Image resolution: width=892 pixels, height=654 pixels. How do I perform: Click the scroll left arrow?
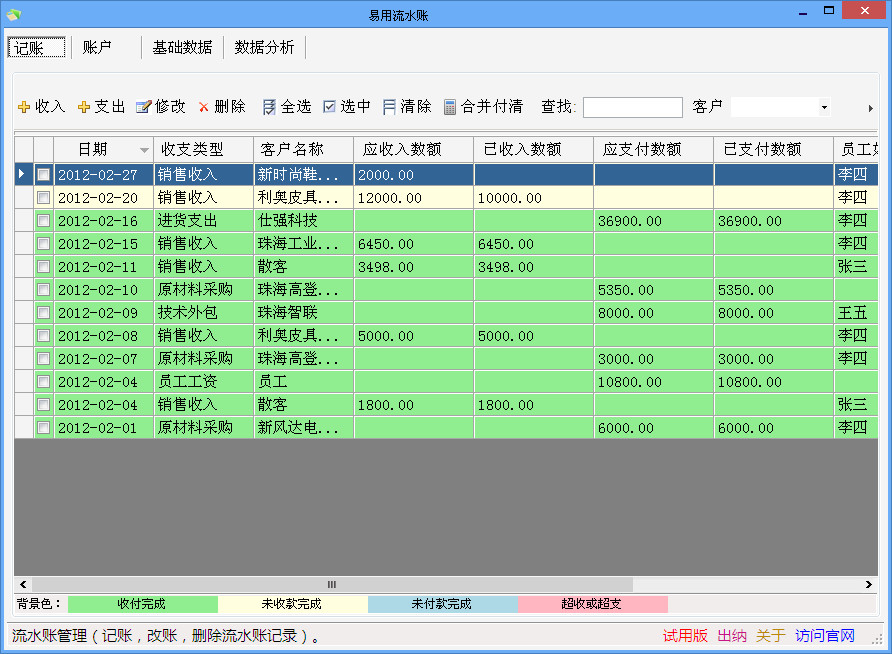click(x=23, y=584)
